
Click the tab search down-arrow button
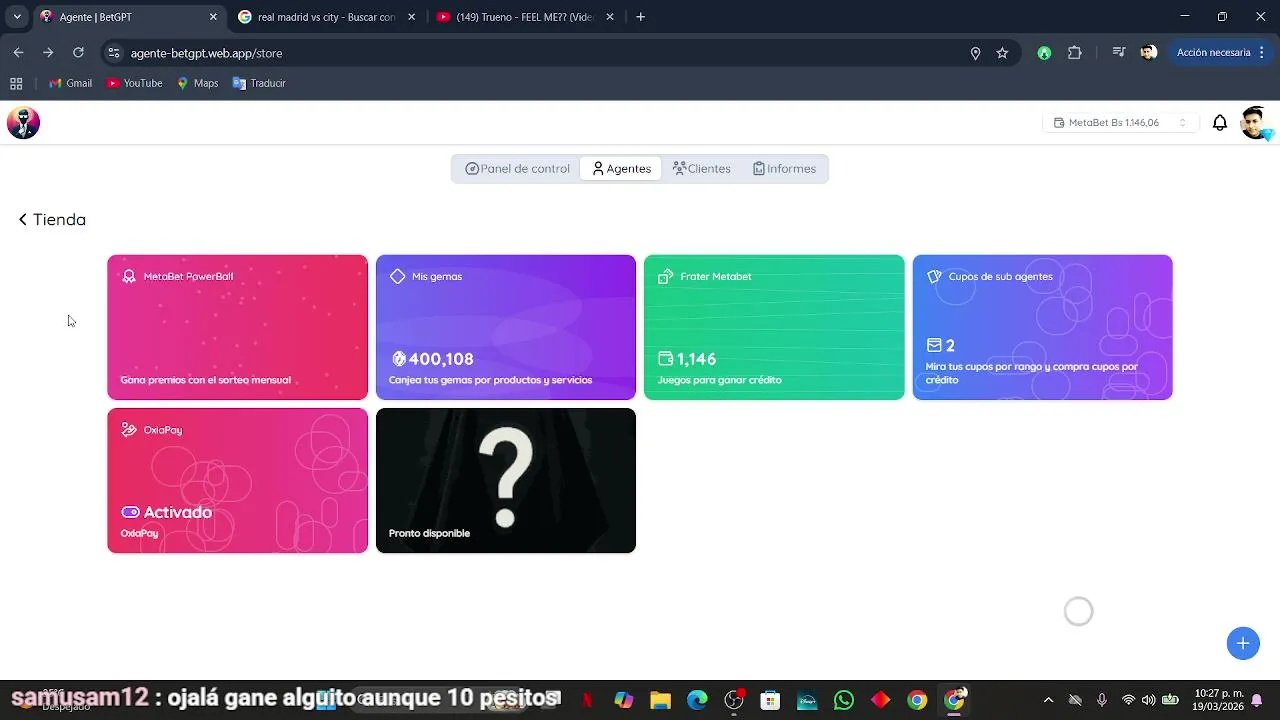(x=16, y=17)
